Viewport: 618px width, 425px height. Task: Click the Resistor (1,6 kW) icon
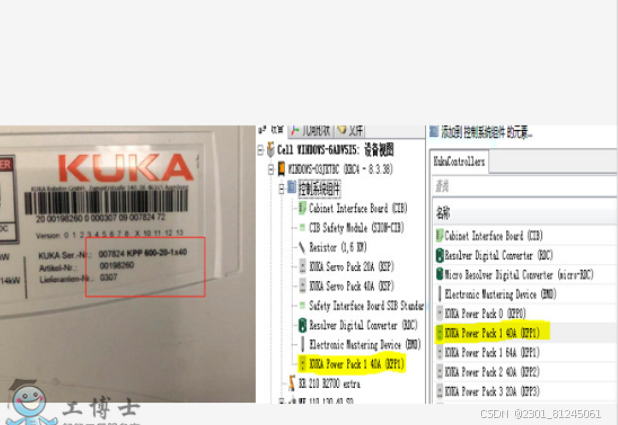(302, 247)
